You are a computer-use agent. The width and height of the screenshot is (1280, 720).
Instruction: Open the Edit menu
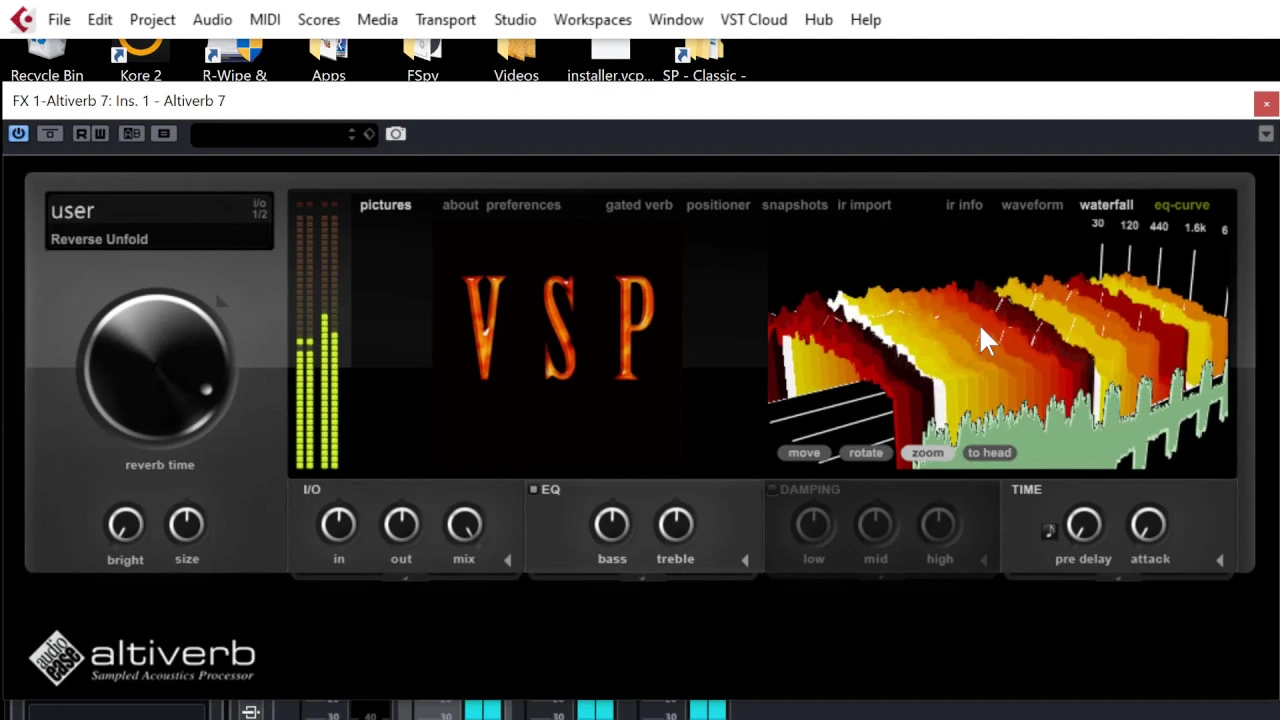coord(100,19)
